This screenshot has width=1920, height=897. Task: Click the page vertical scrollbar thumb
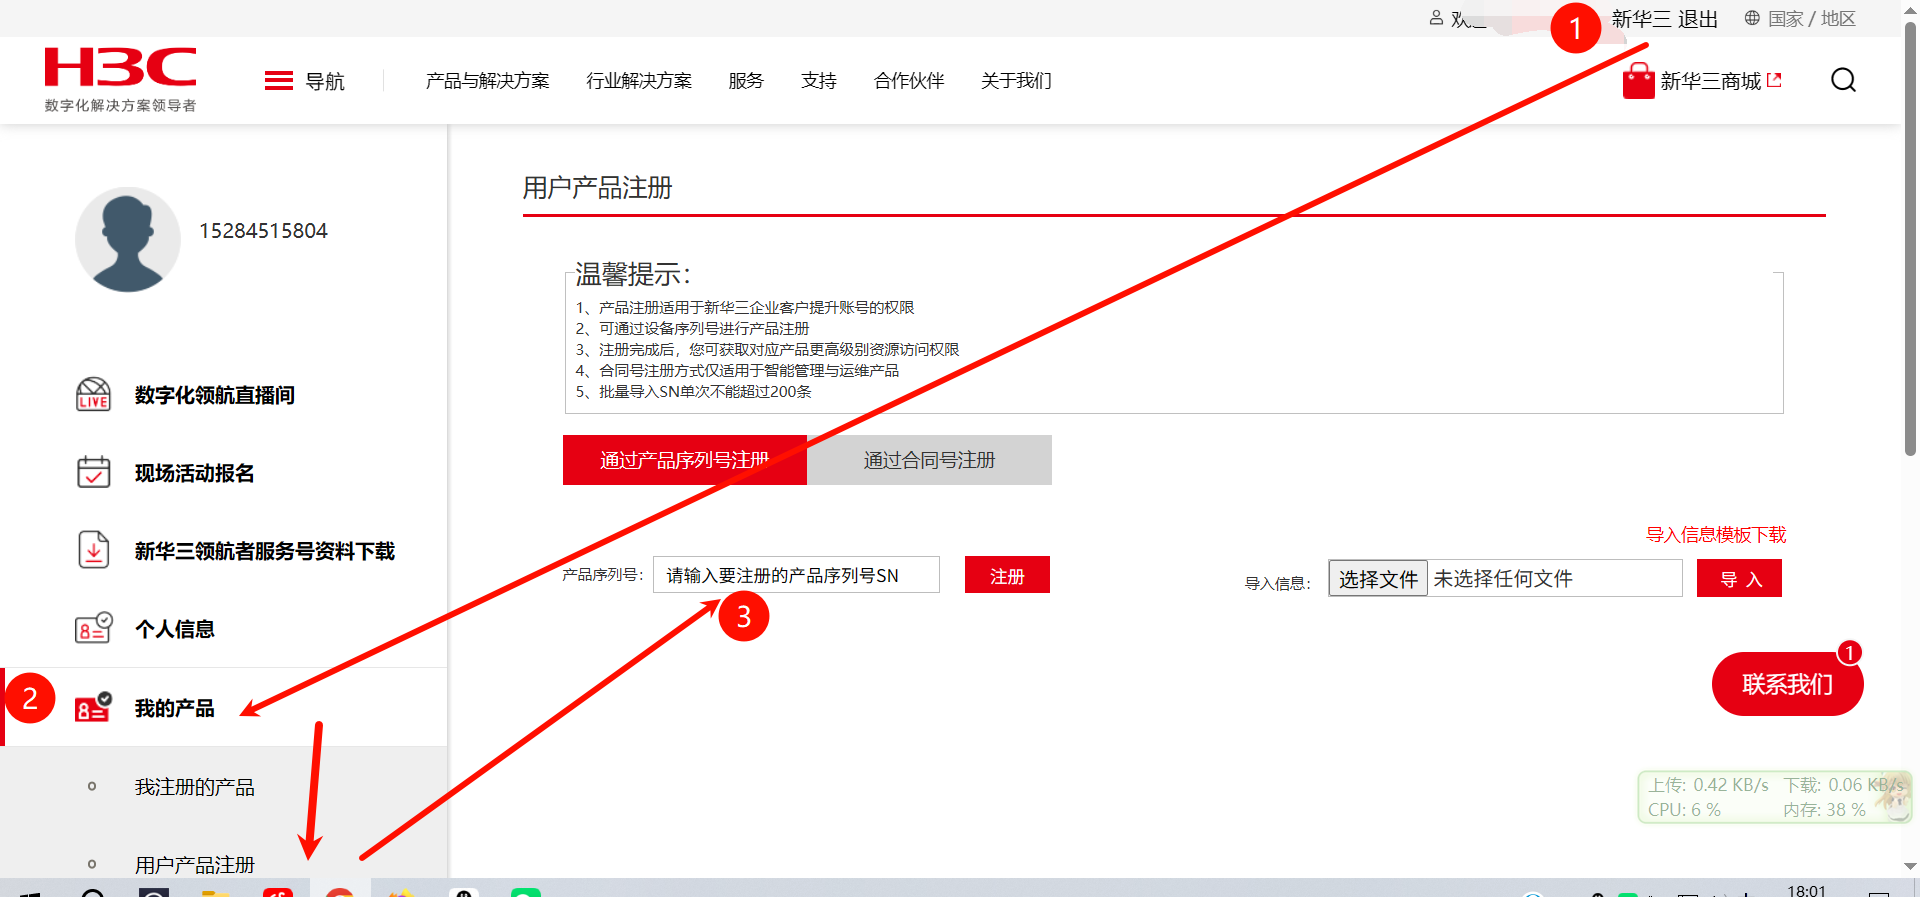point(1911,240)
